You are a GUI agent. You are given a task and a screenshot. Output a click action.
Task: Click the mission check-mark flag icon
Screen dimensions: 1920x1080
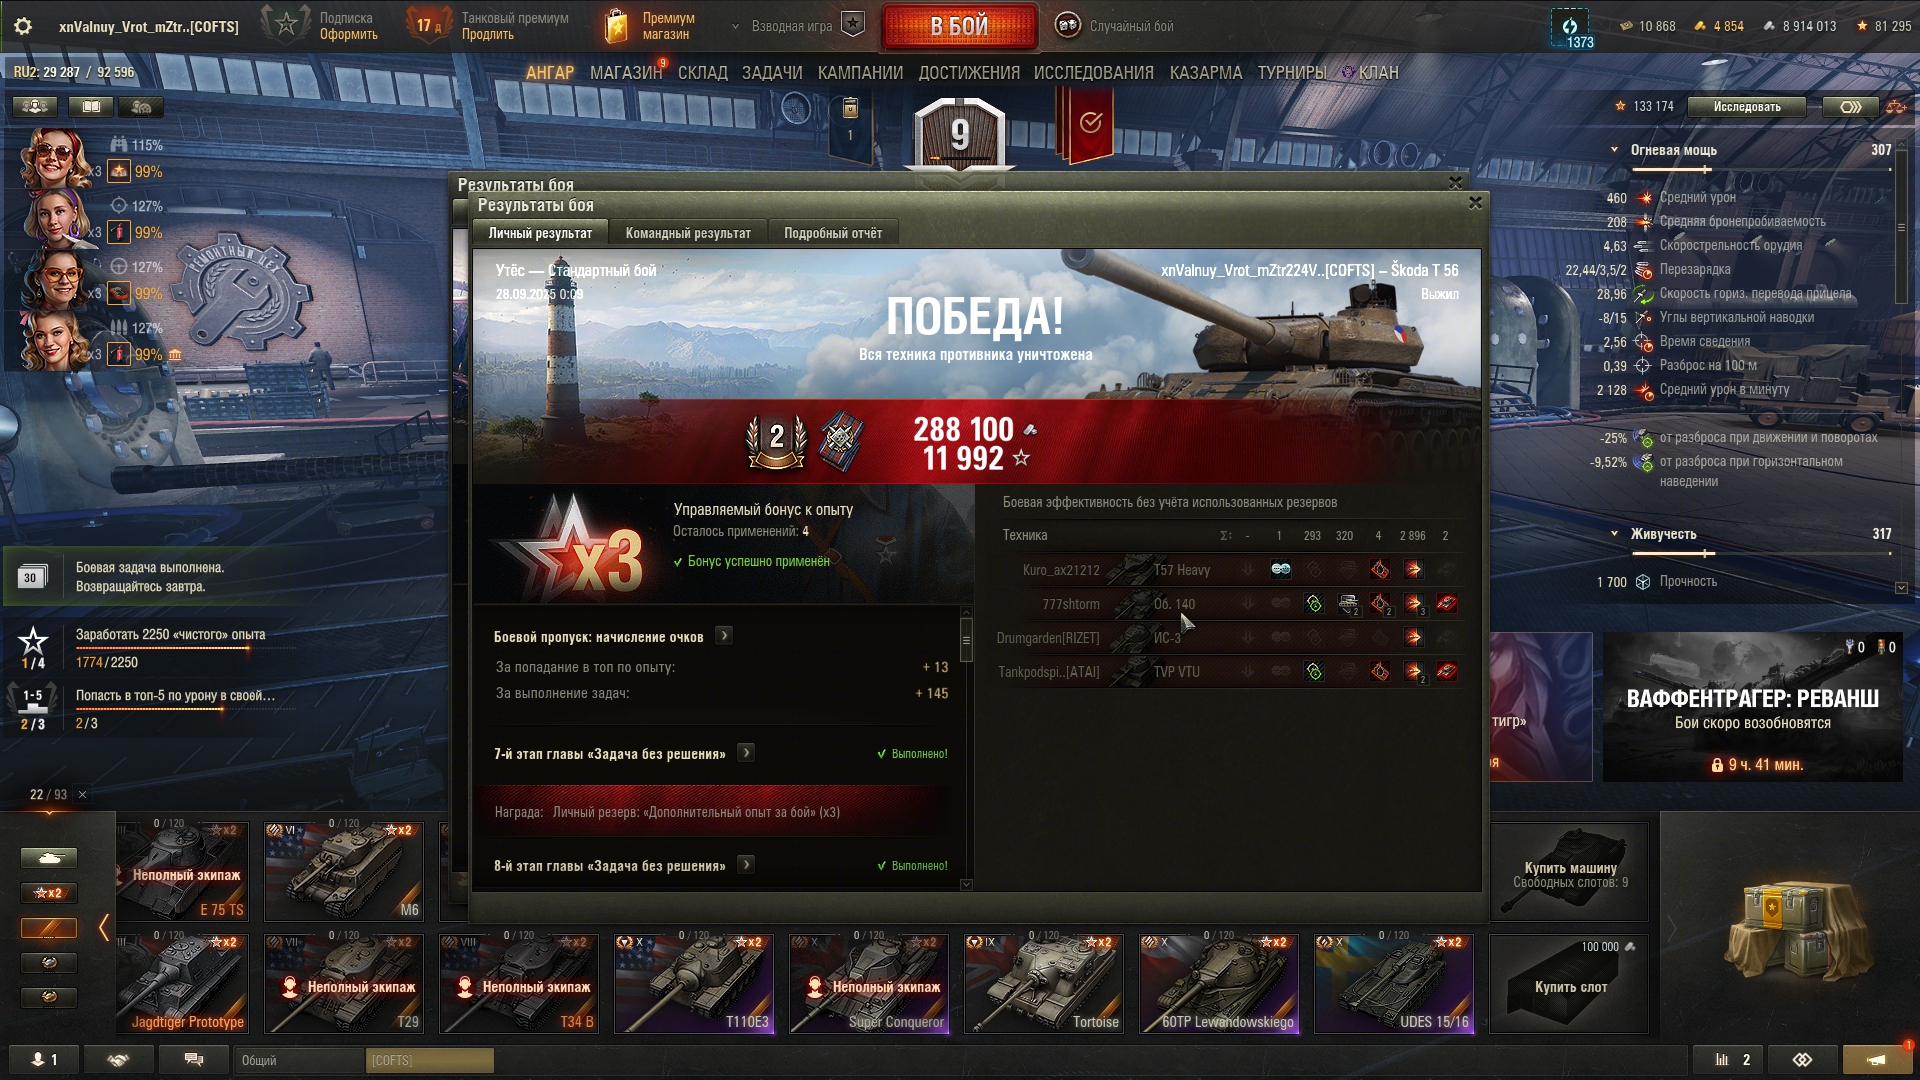1089,125
